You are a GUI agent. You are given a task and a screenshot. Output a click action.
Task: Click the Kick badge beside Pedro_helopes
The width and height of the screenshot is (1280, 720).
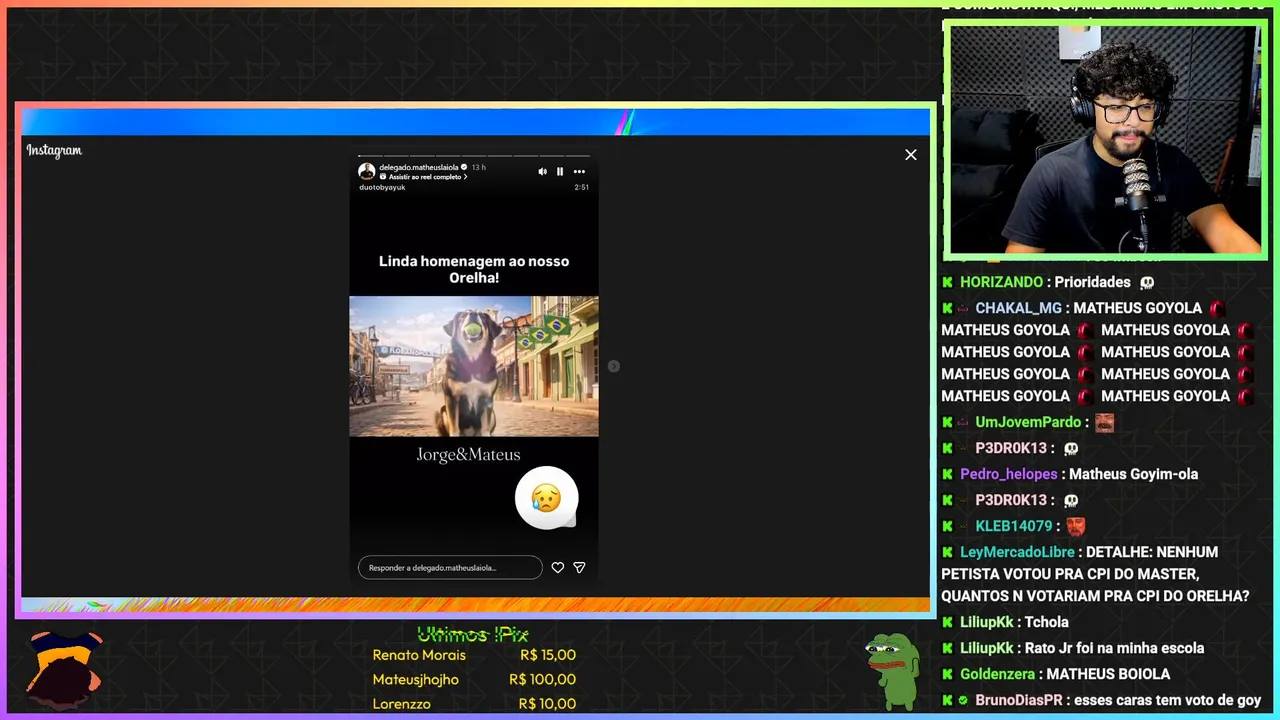pos(947,474)
